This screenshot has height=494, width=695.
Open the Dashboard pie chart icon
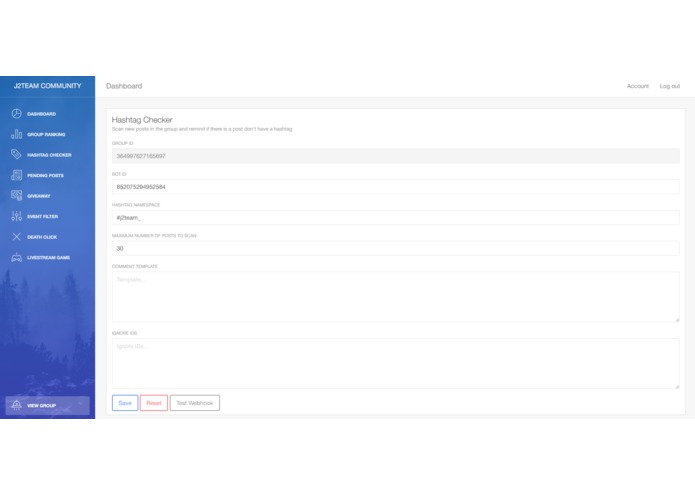pyautogui.click(x=16, y=114)
